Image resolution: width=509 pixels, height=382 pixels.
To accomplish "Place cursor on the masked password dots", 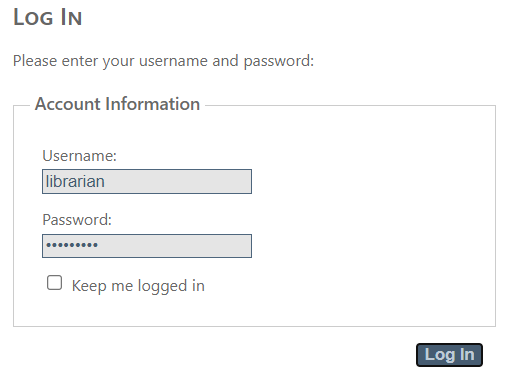I will [72, 245].
